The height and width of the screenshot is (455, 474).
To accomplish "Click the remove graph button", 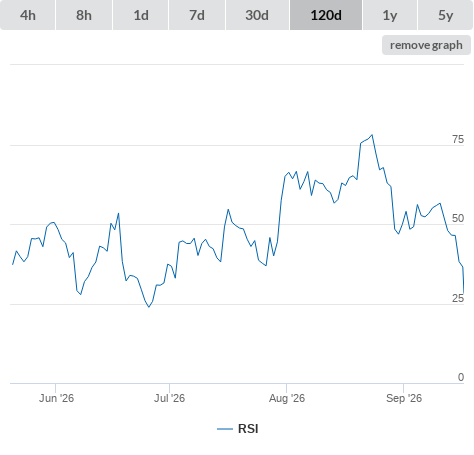I will point(426,45).
